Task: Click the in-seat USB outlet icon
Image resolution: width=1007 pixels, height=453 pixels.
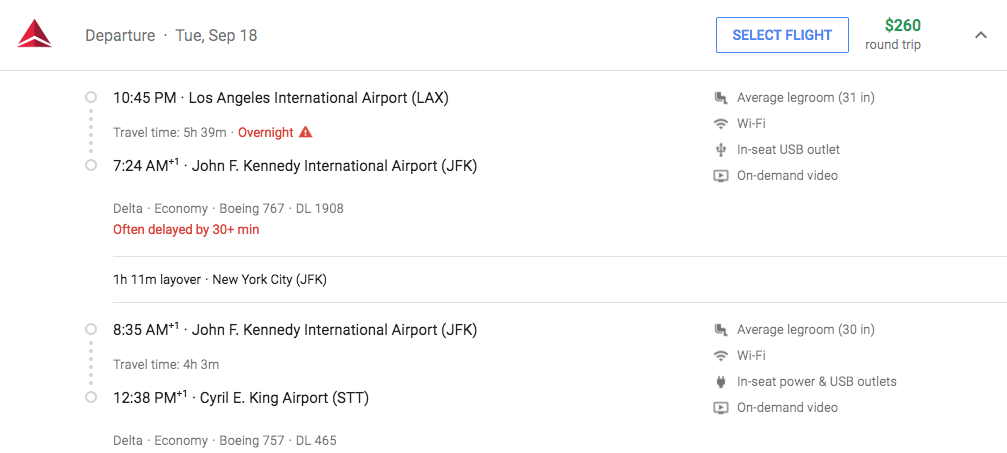Action: (x=720, y=150)
